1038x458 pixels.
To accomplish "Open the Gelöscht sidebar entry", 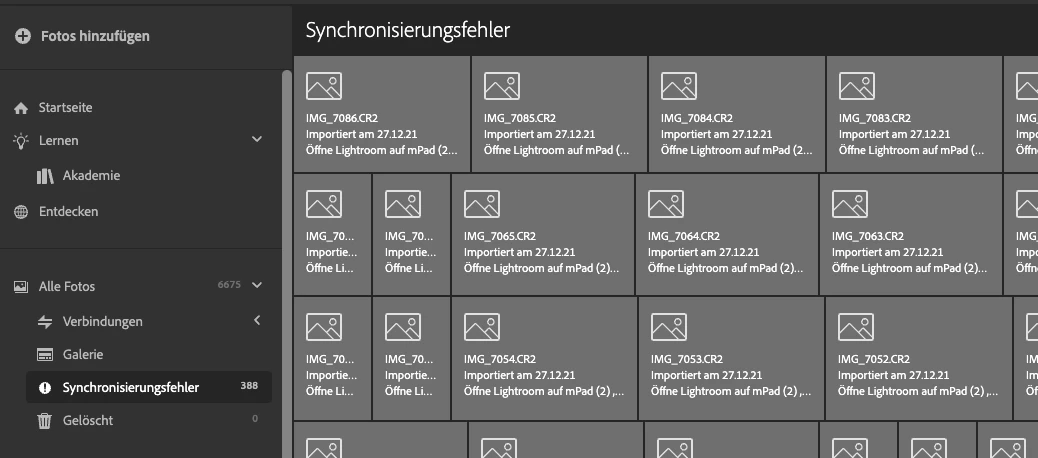I will tap(87, 420).
